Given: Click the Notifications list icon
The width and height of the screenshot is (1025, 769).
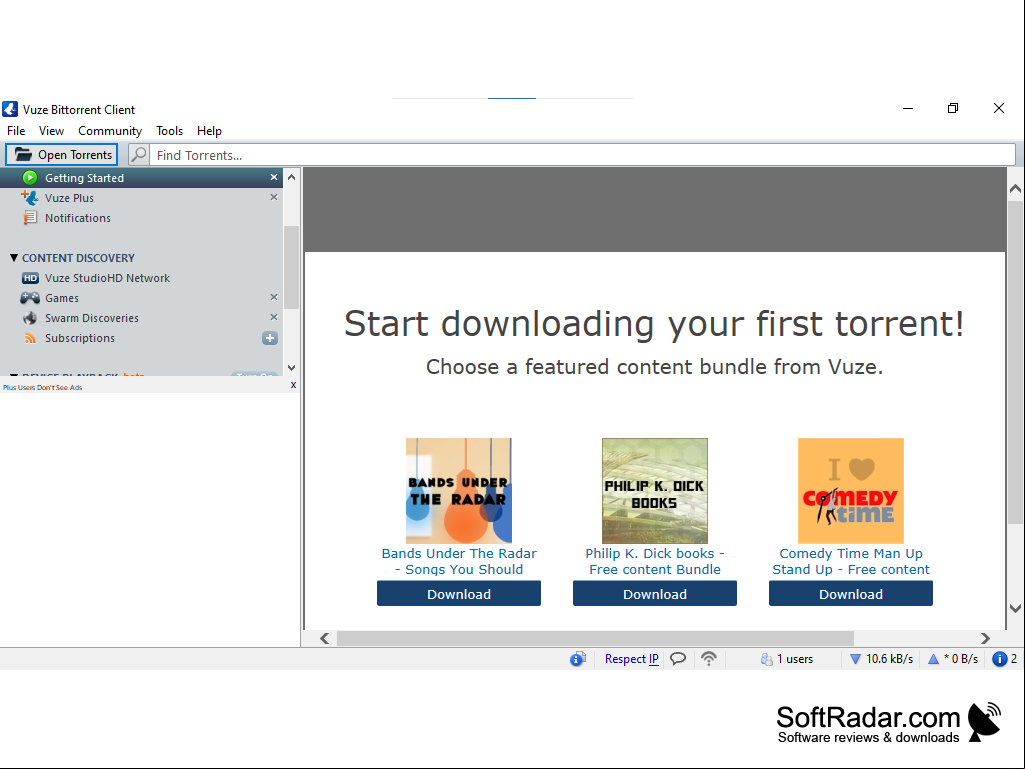Looking at the screenshot, I should (30, 218).
